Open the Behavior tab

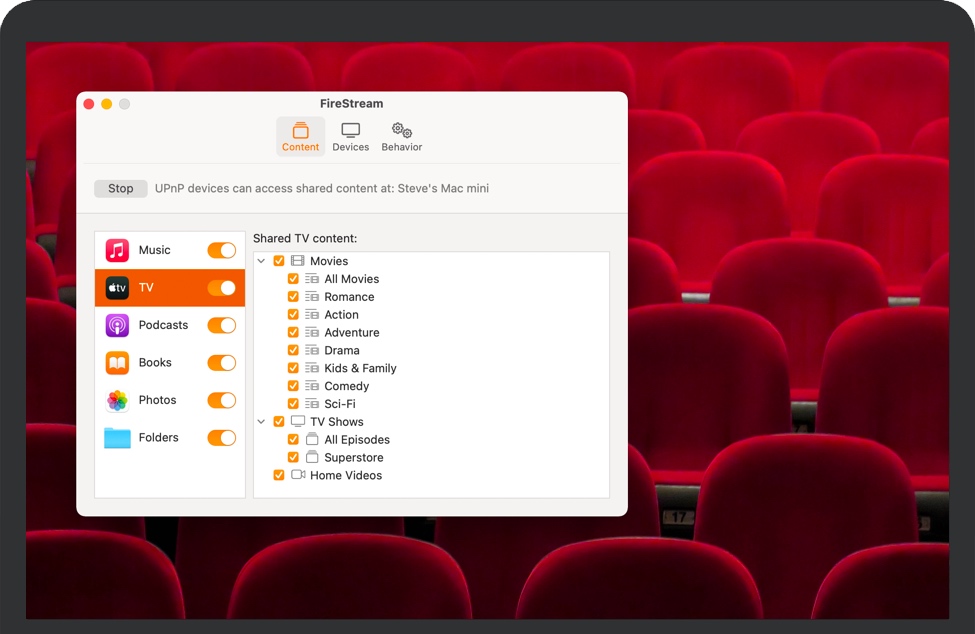401,135
